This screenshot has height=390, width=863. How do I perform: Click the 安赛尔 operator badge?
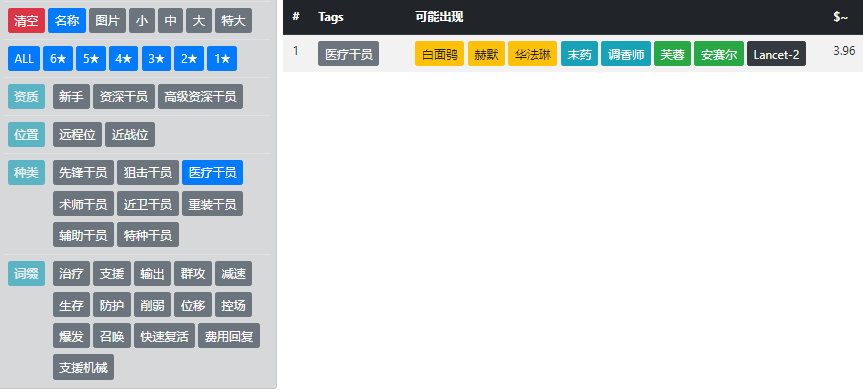point(719,54)
